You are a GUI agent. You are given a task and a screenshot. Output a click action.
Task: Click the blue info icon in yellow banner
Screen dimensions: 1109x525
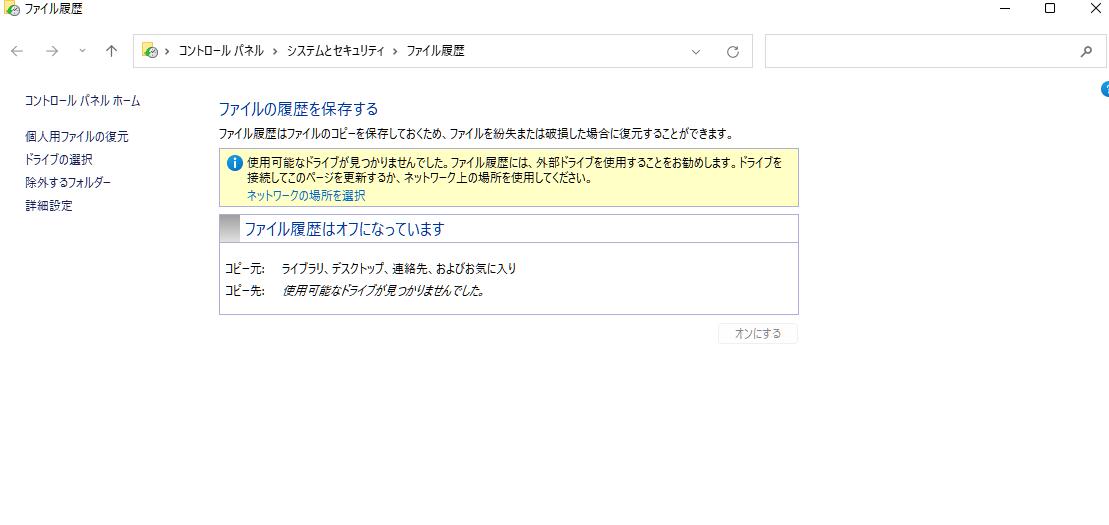pyautogui.click(x=235, y=163)
